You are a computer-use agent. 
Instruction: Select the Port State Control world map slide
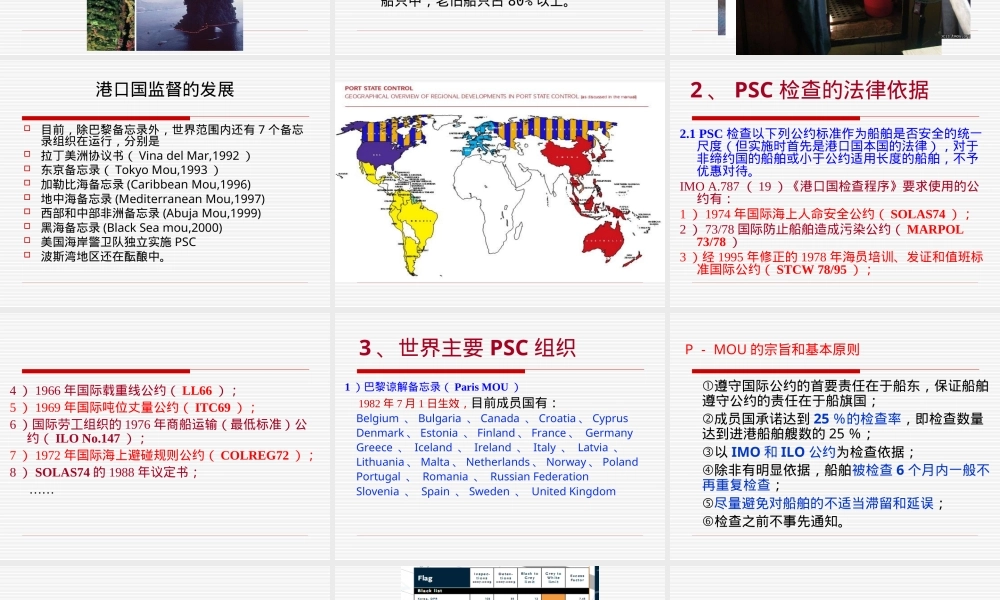point(500,184)
